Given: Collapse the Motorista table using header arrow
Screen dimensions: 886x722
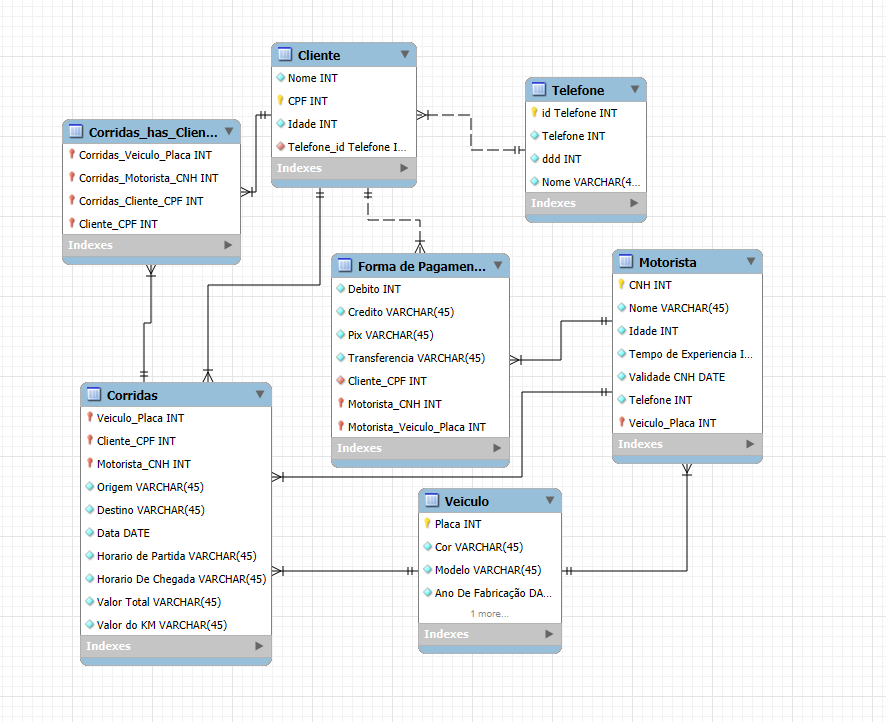Looking at the screenshot, I should 750,262.
